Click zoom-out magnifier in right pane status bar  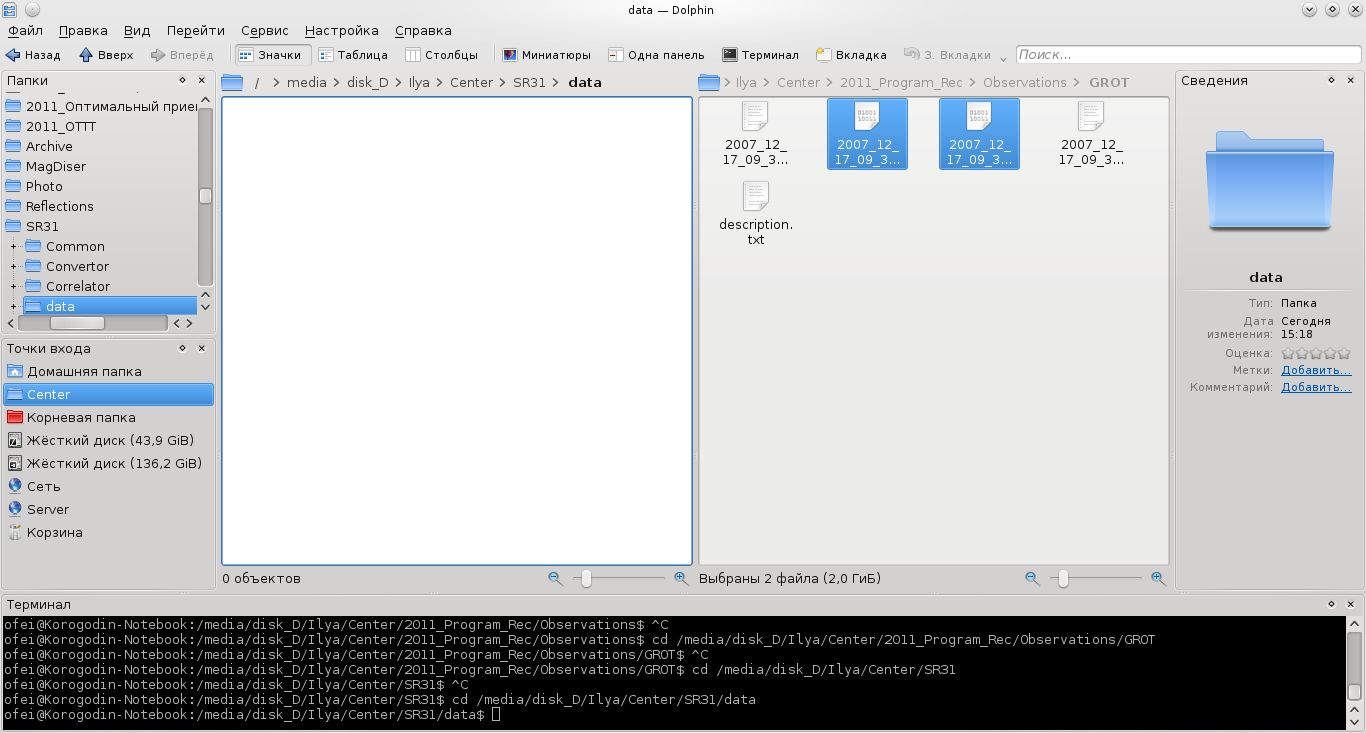tap(1032, 578)
